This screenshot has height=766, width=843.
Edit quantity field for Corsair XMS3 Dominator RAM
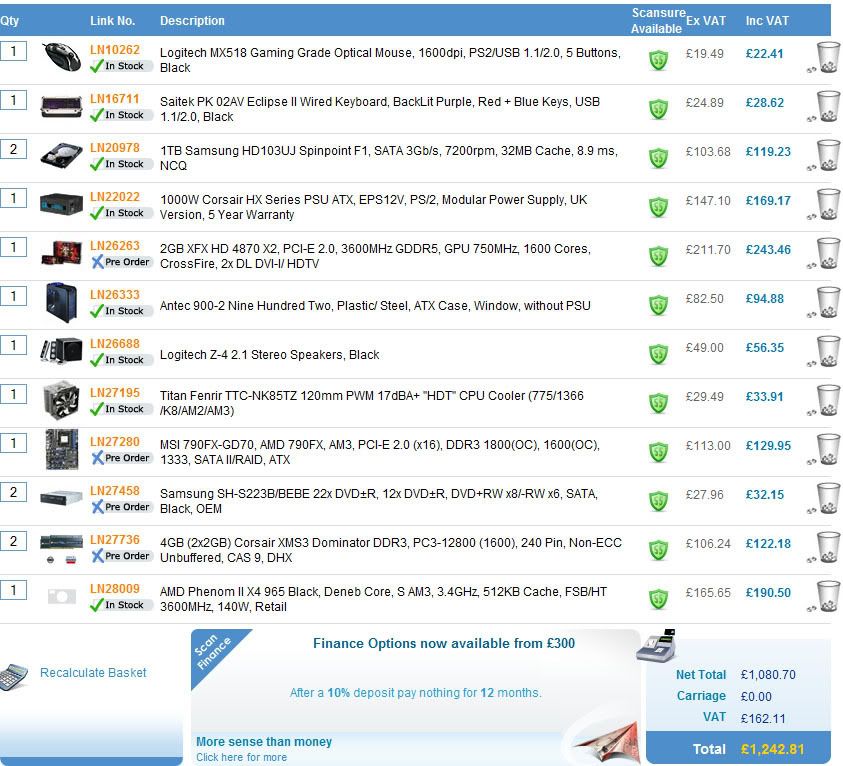click(x=13, y=541)
